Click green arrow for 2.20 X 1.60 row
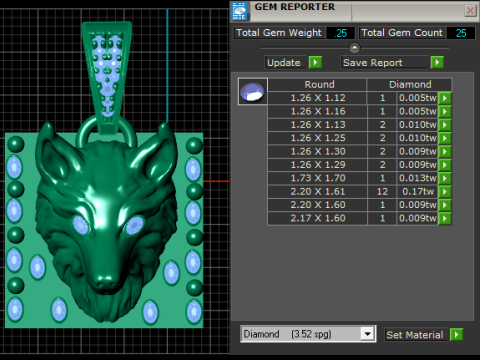This screenshot has width=480, height=360. click(445, 205)
